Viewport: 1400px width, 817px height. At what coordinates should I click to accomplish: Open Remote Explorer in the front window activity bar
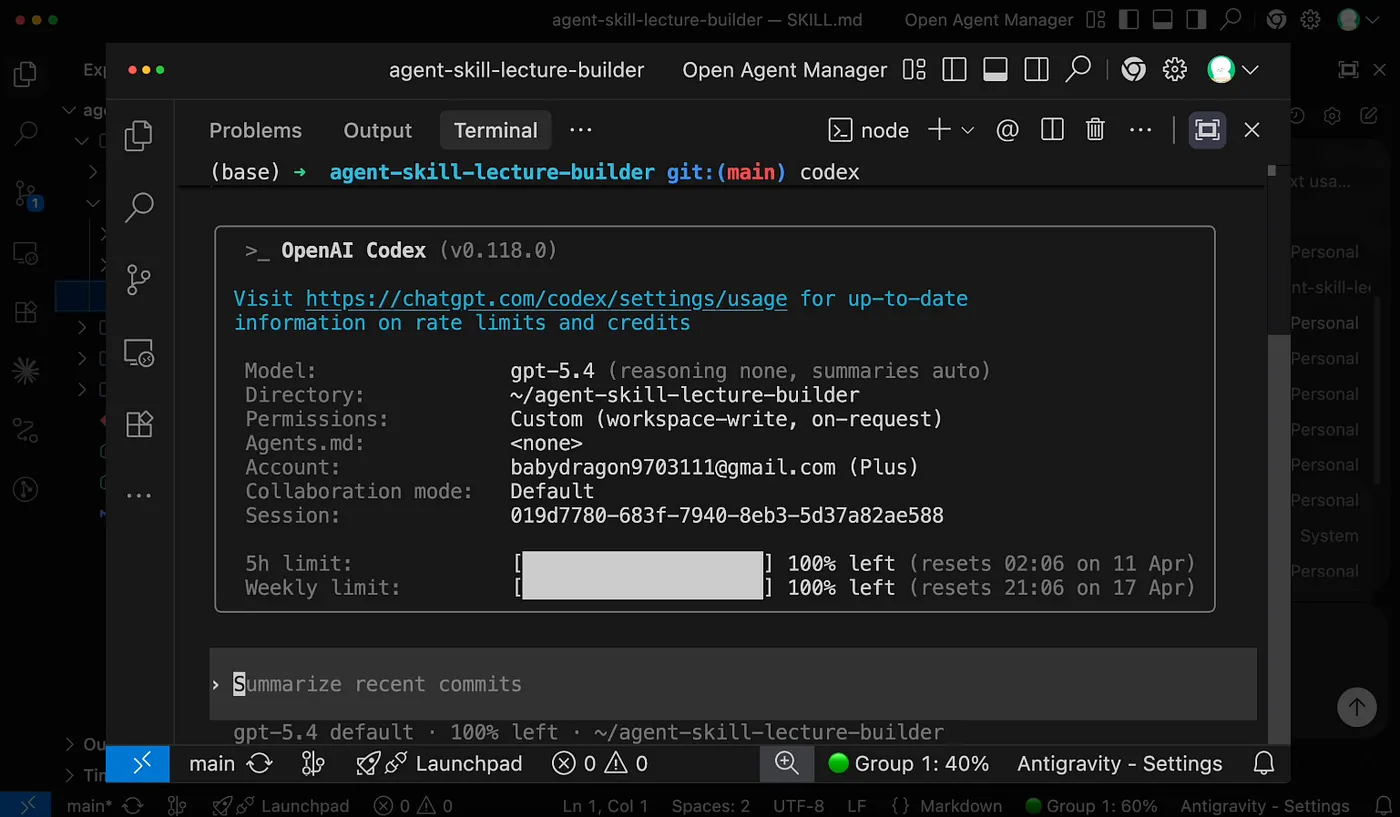click(x=139, y=353)
